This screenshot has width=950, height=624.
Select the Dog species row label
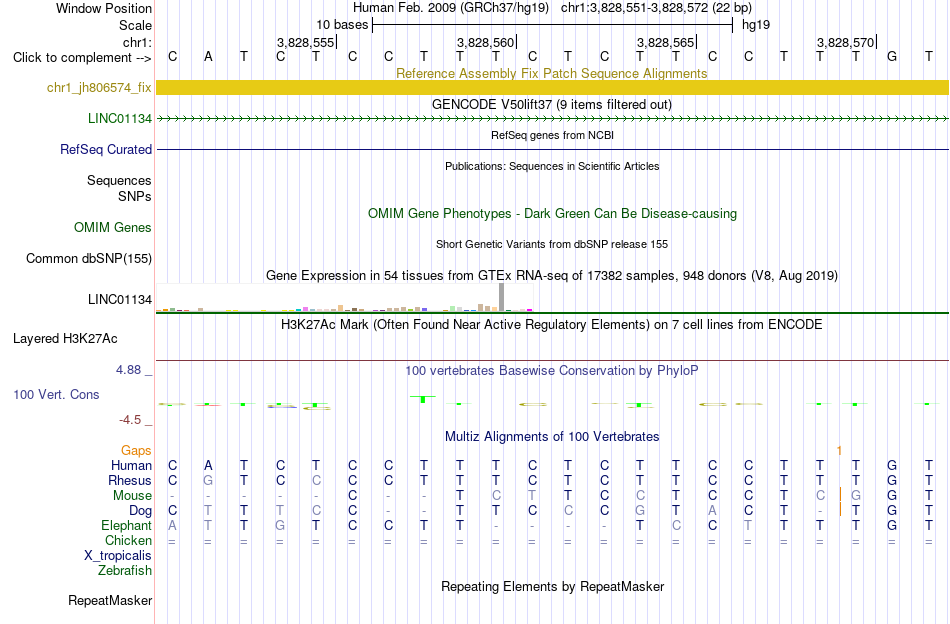(140, 511)
